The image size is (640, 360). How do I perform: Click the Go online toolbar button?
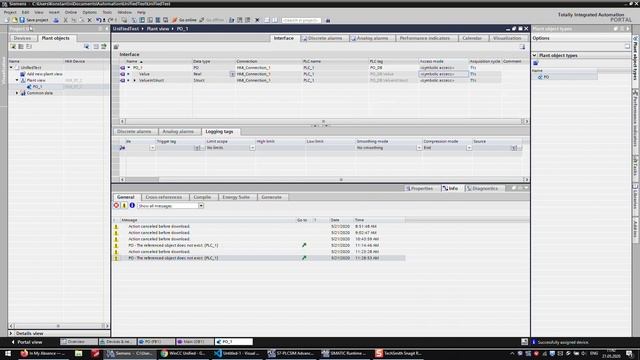pos(184,20)
